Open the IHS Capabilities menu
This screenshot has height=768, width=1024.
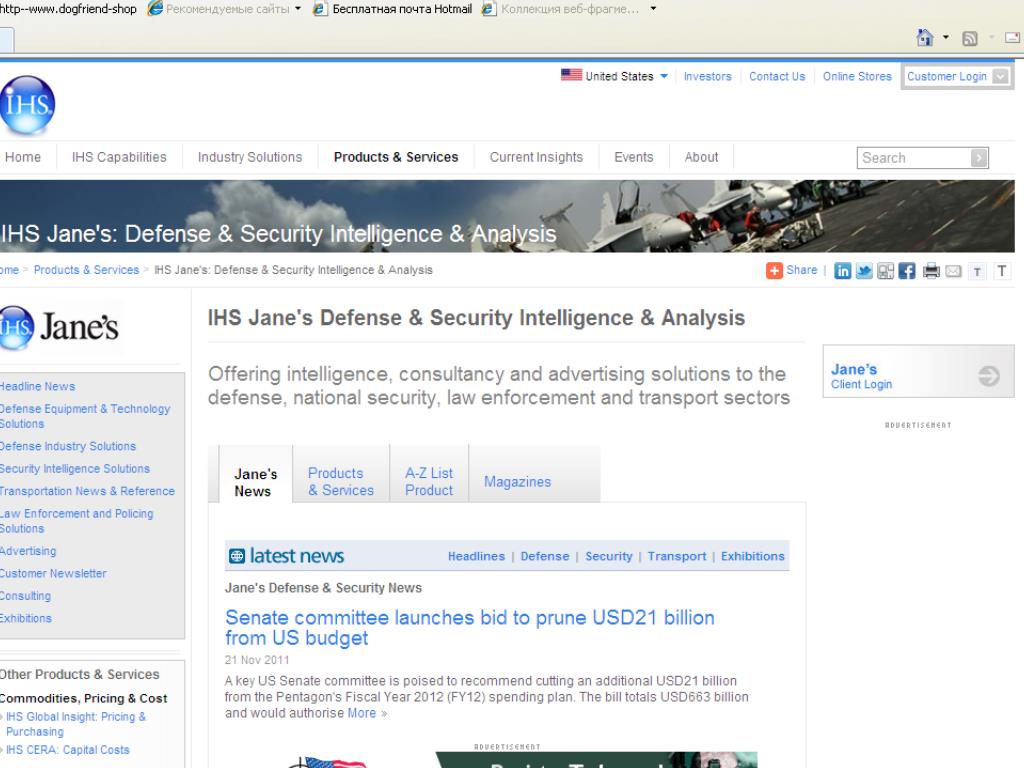(x=119, y=157)
